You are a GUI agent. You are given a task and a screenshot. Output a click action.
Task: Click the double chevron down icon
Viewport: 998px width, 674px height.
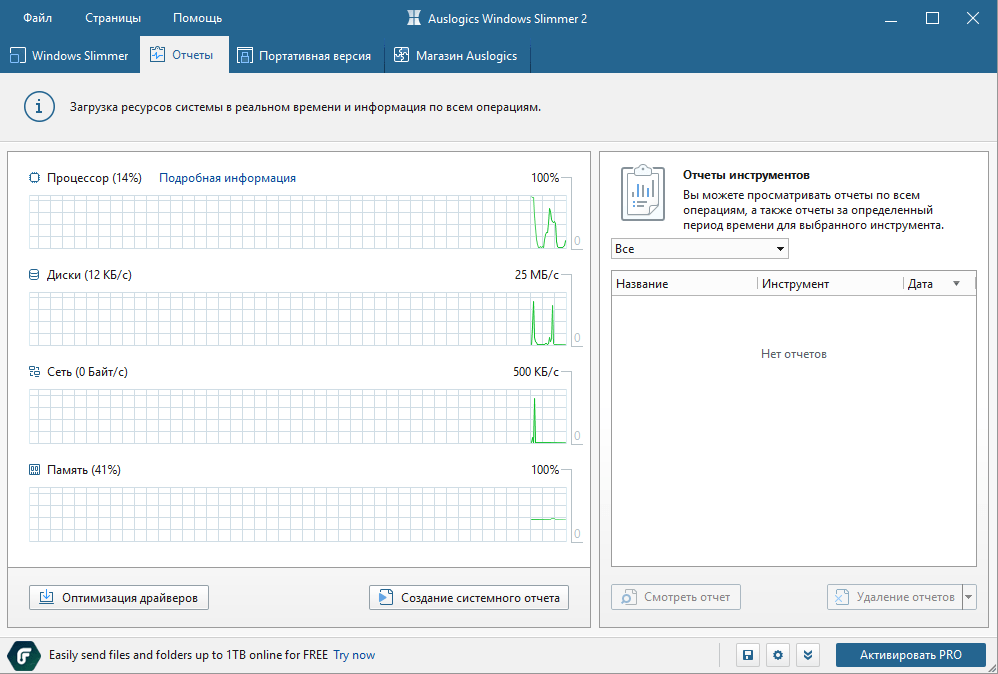click(x=808, y=655)
